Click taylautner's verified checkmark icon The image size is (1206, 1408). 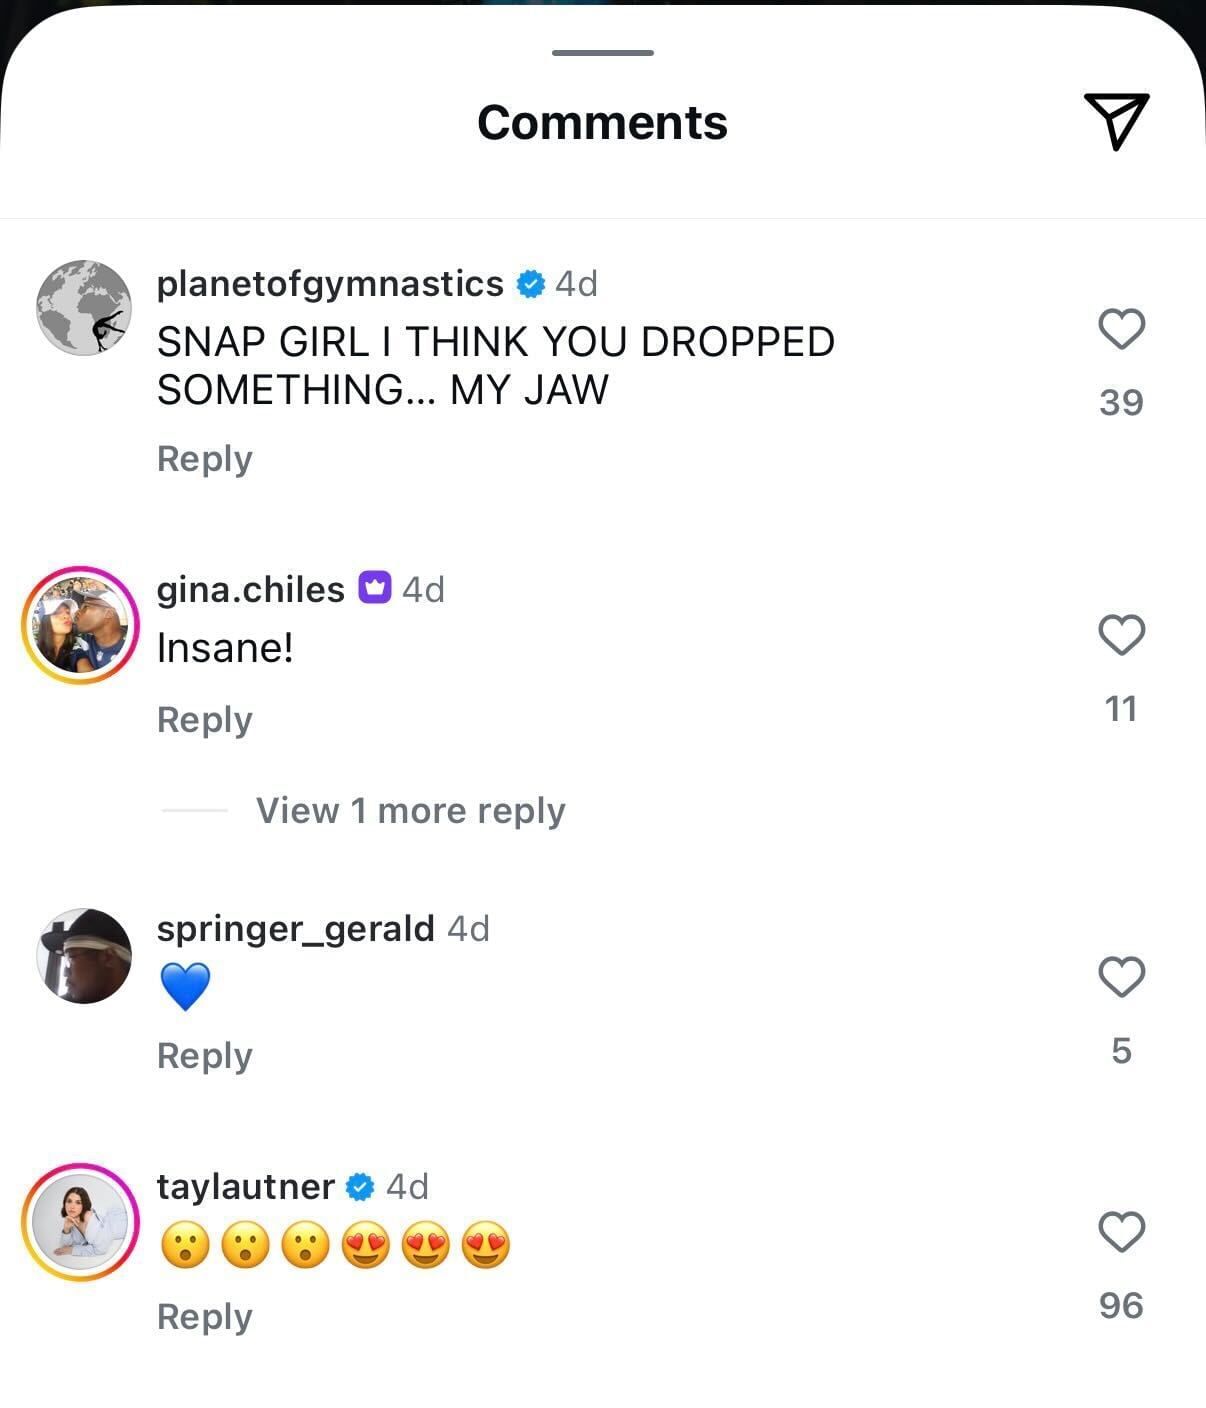[x=360, y=1186]
